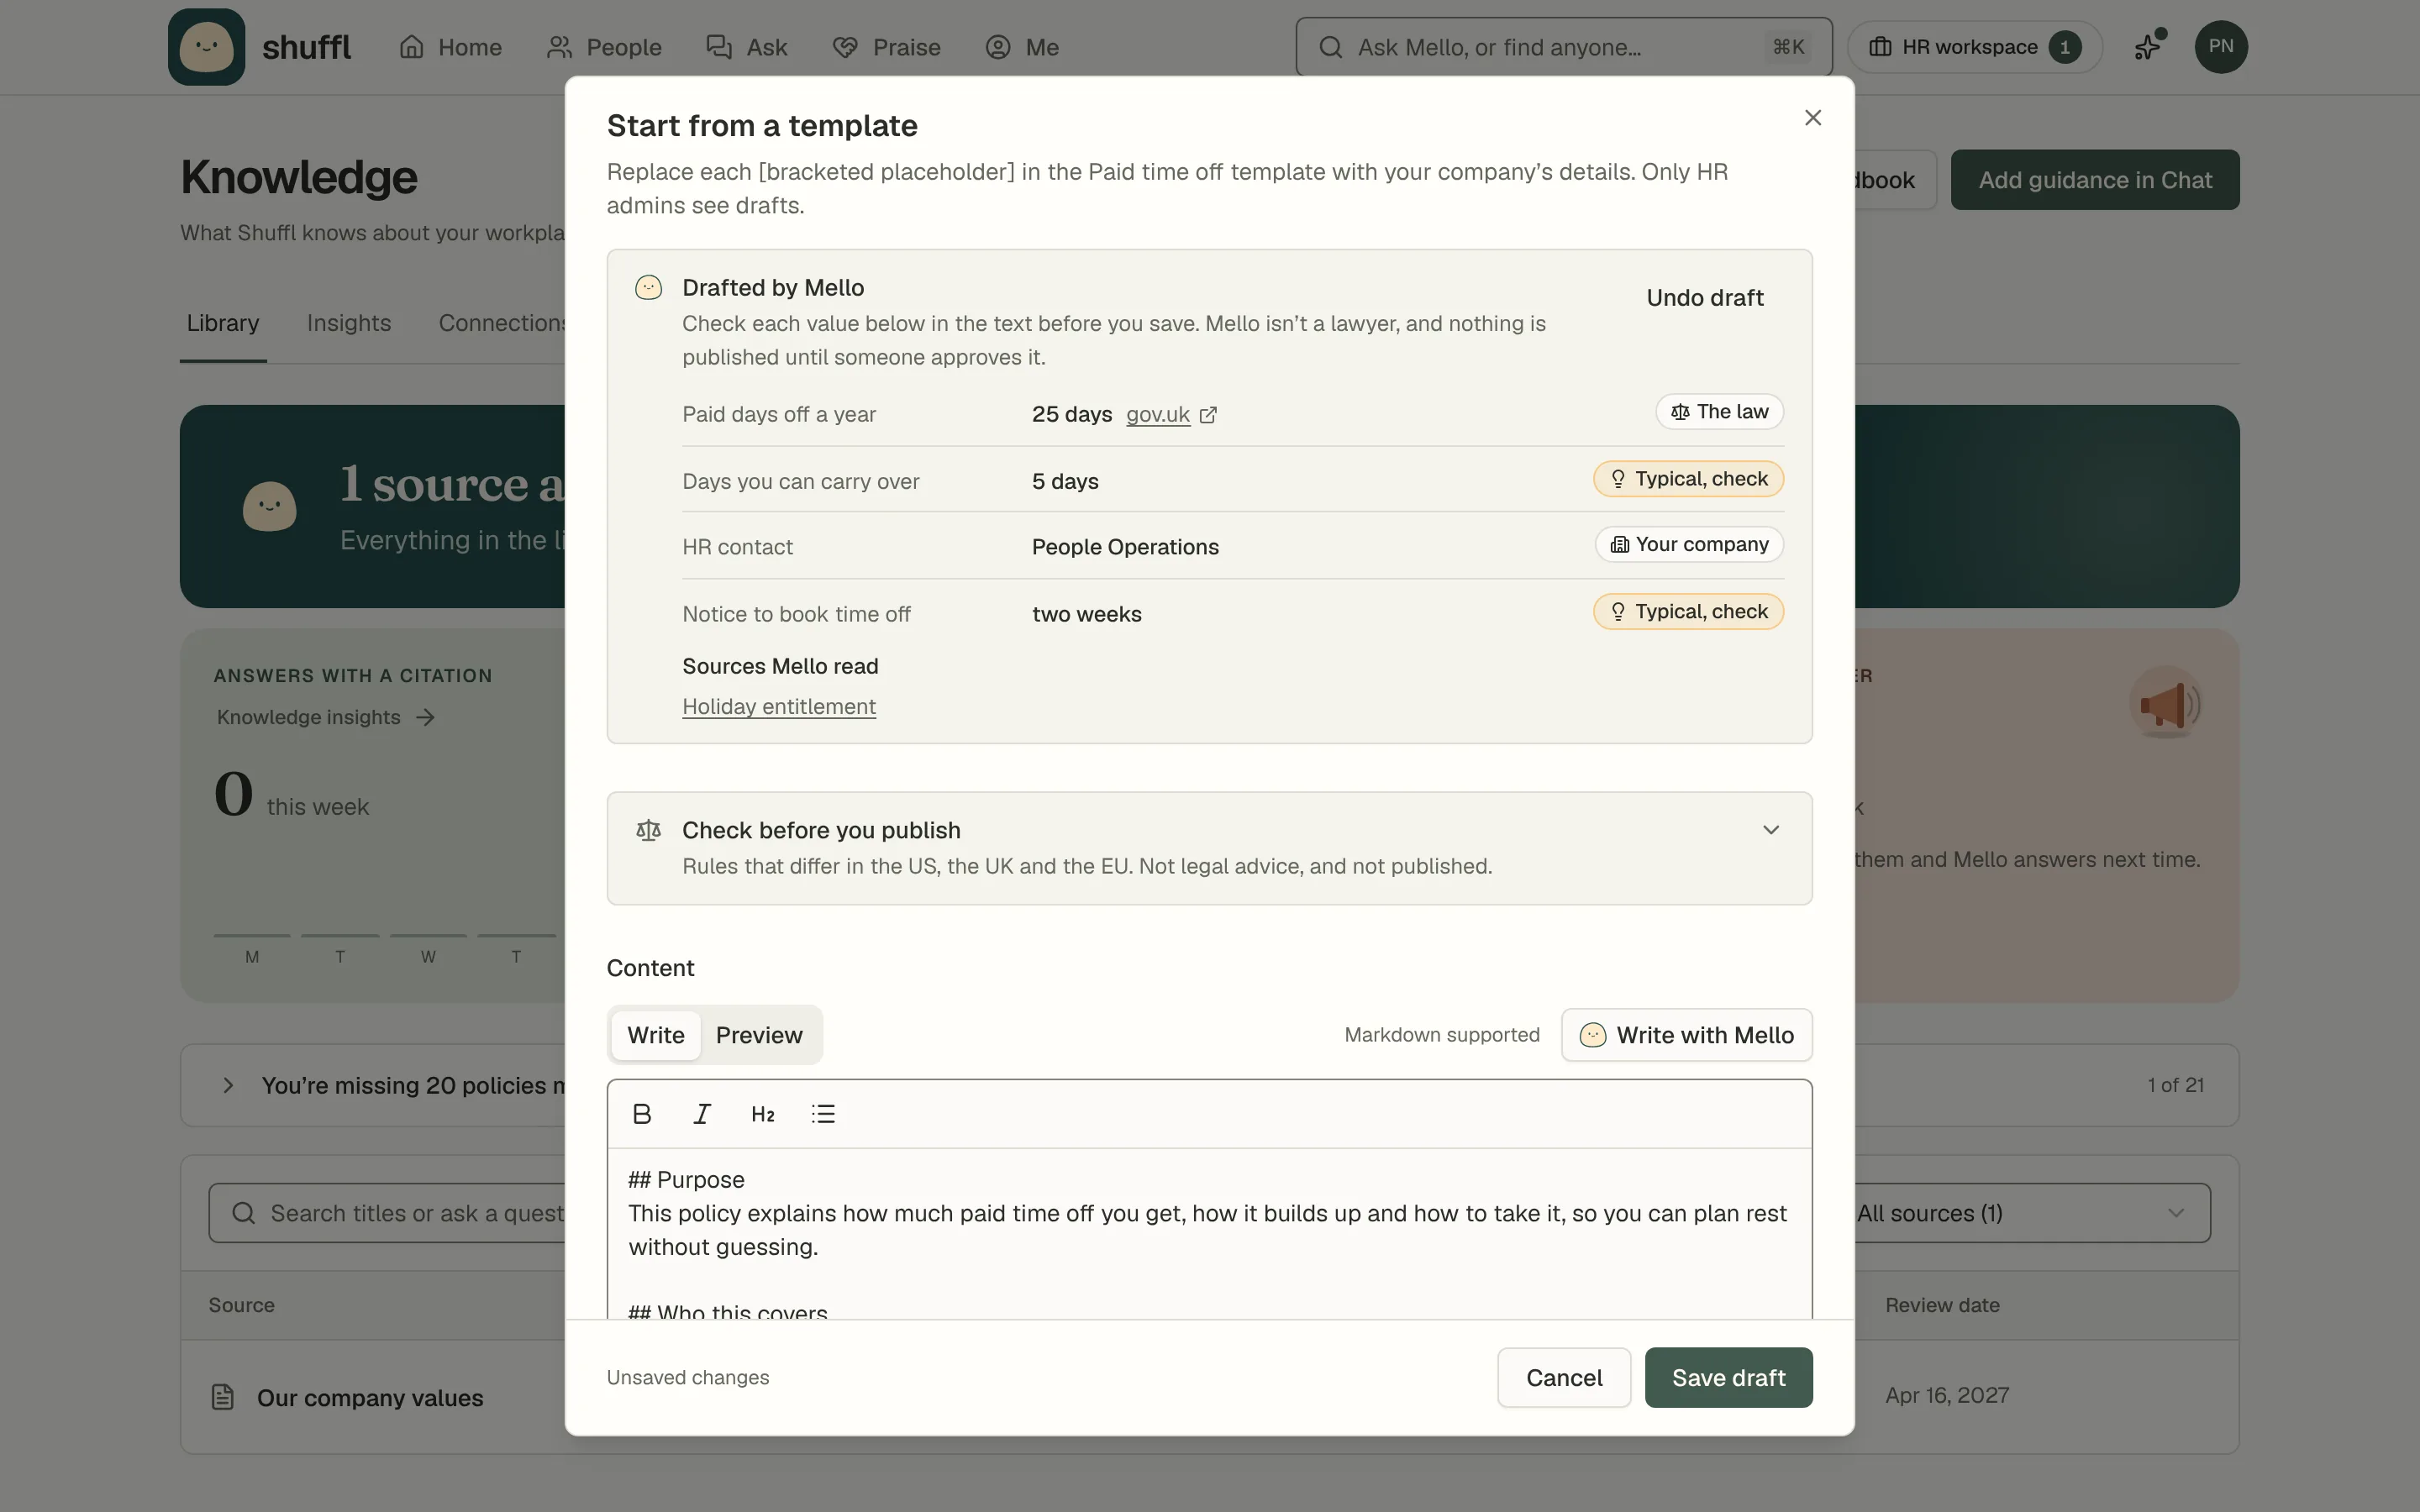
Task: Select the Library tab
Action: tap(223, 323)
